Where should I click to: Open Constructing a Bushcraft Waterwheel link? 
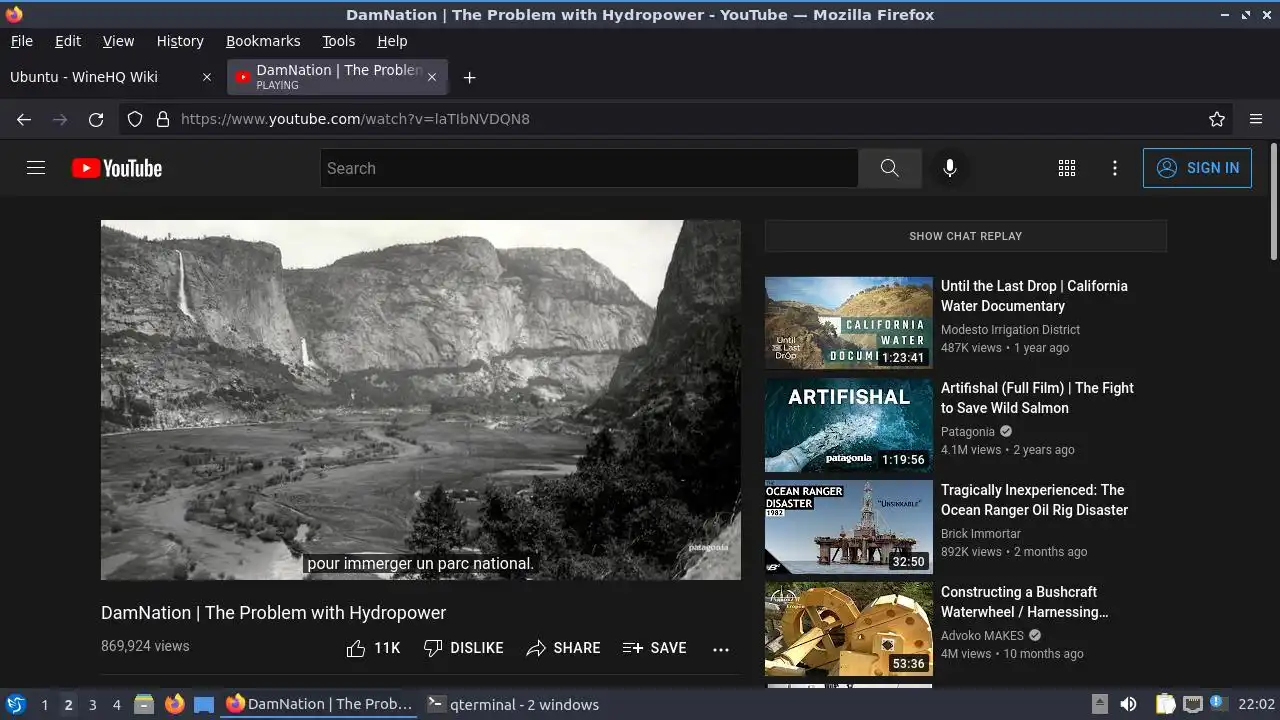[1024, 602]
